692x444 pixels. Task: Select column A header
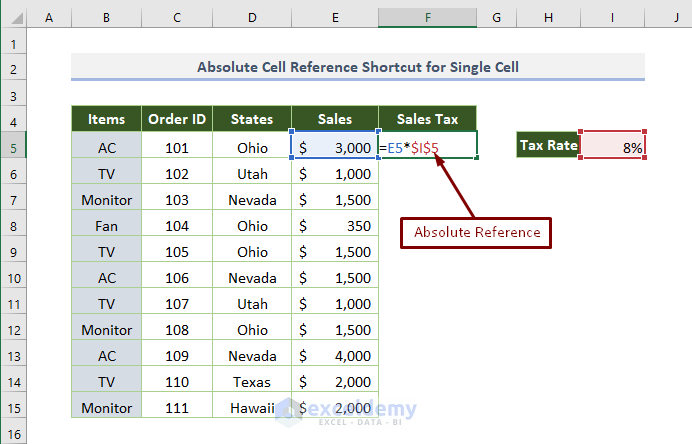49,18
